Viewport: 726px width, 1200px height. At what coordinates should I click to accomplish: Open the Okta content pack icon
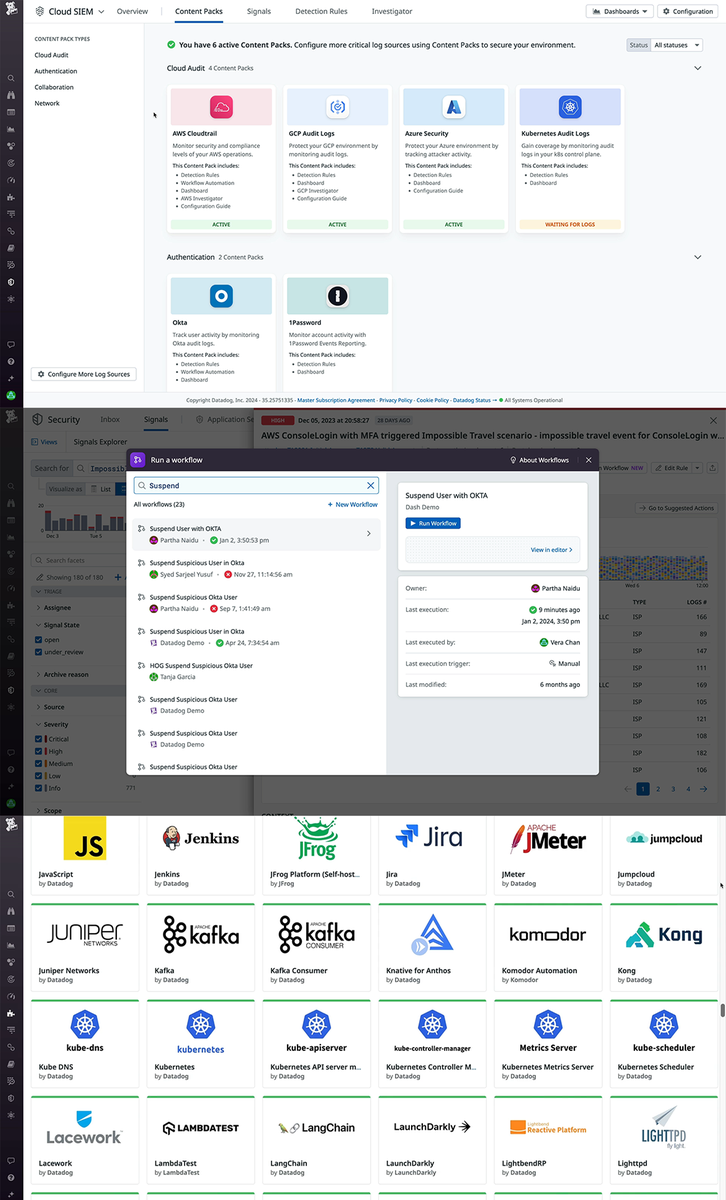pos(221,296)
